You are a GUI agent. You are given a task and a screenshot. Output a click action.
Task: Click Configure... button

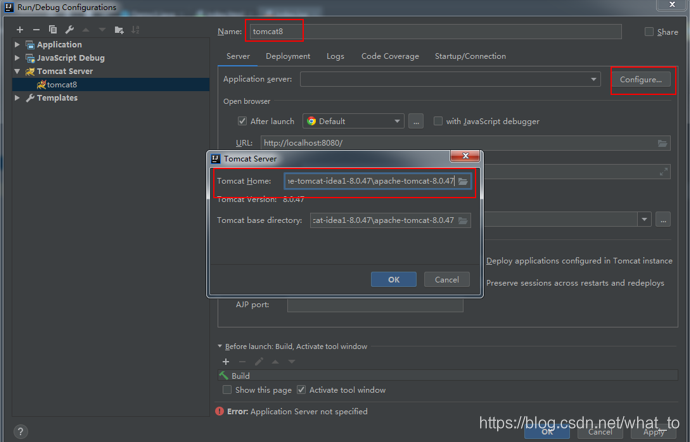click(x=641, y=80)
